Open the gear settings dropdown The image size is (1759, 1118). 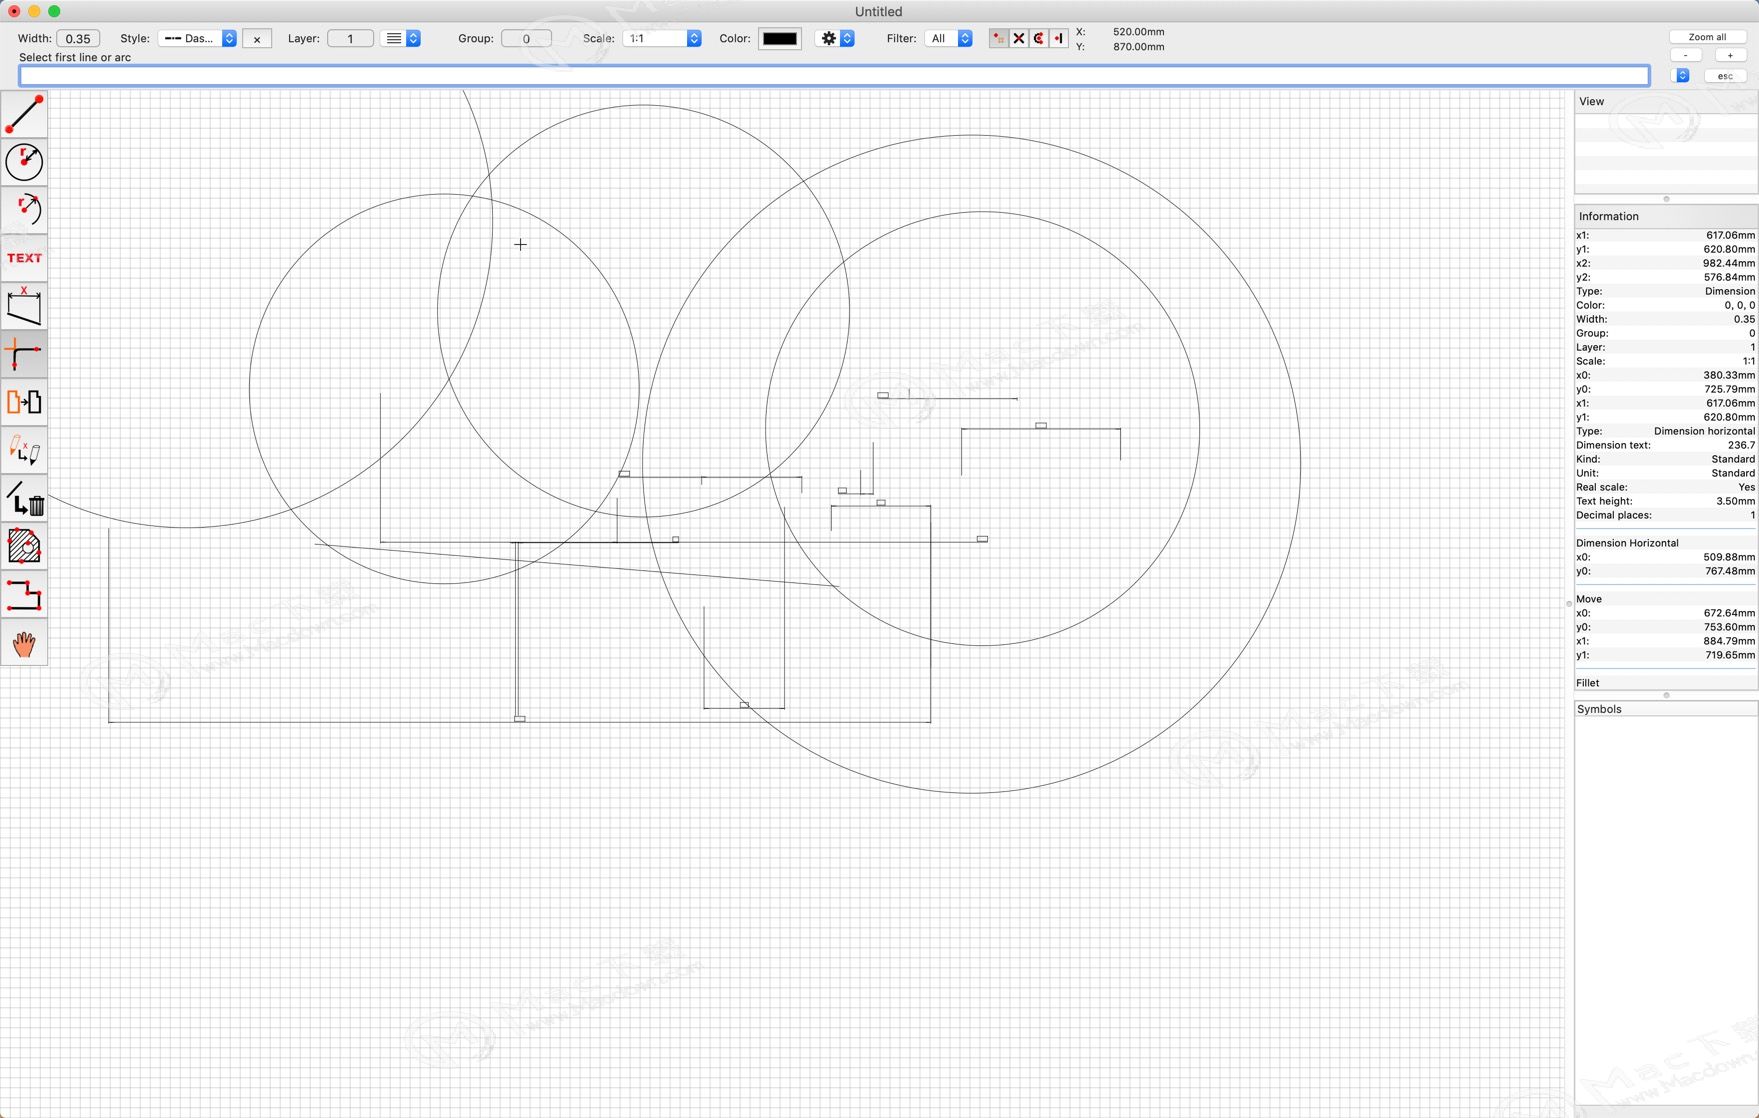pos(836,38)
